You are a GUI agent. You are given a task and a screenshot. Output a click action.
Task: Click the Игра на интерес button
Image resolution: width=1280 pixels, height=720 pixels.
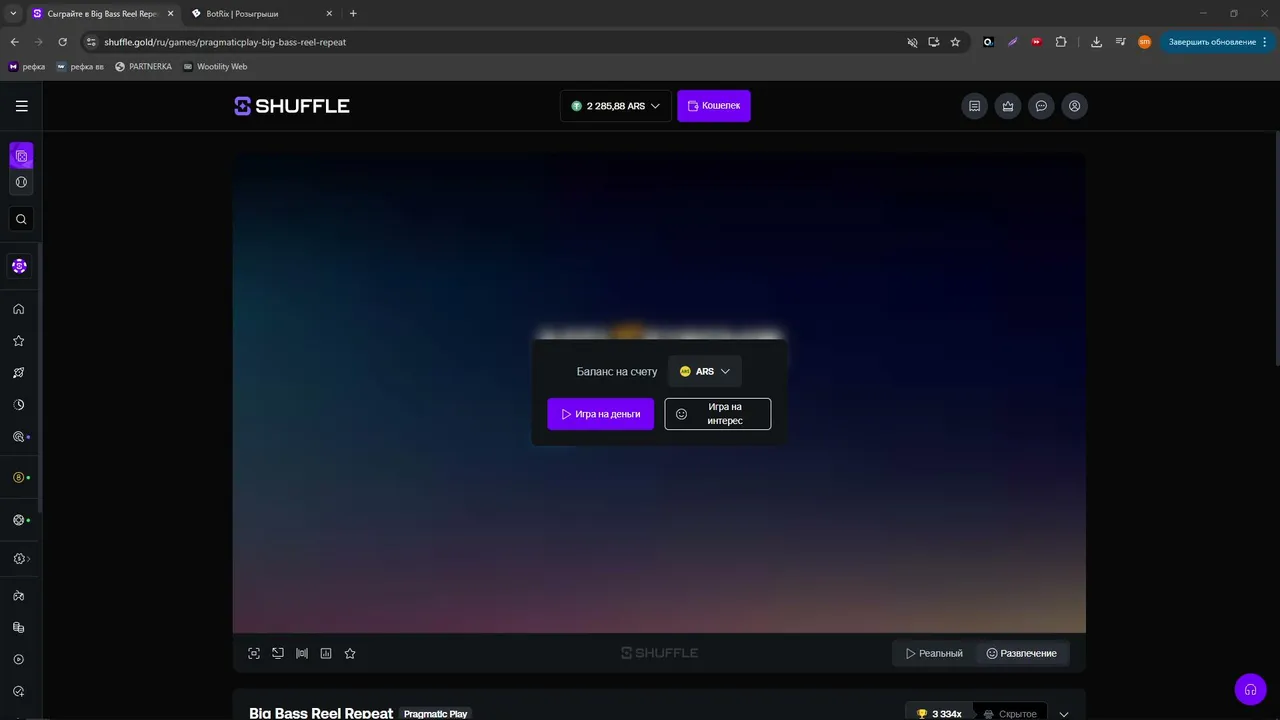[x=718, y=414]
